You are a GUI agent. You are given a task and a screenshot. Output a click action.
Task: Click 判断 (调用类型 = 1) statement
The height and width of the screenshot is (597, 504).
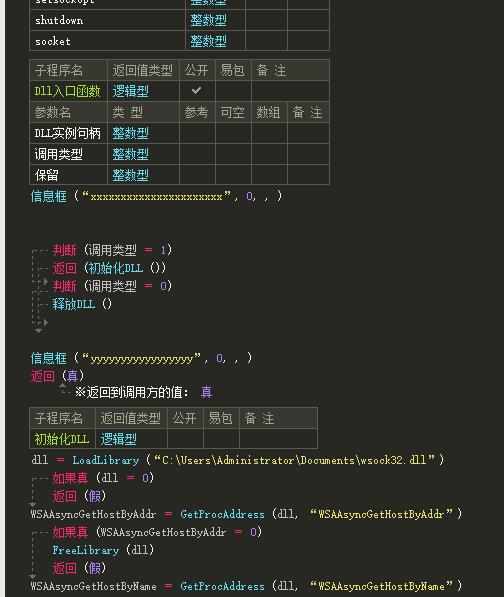[112, 250]
